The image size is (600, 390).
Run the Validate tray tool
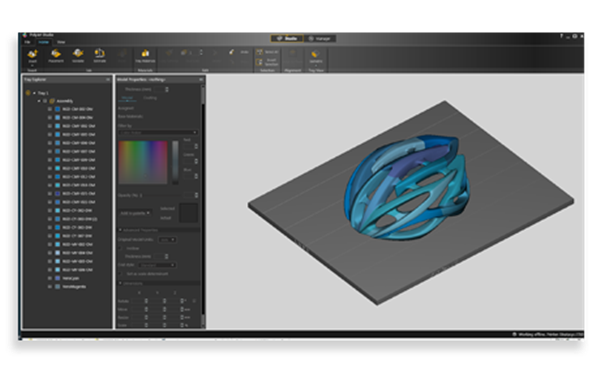tap(78, 55)
